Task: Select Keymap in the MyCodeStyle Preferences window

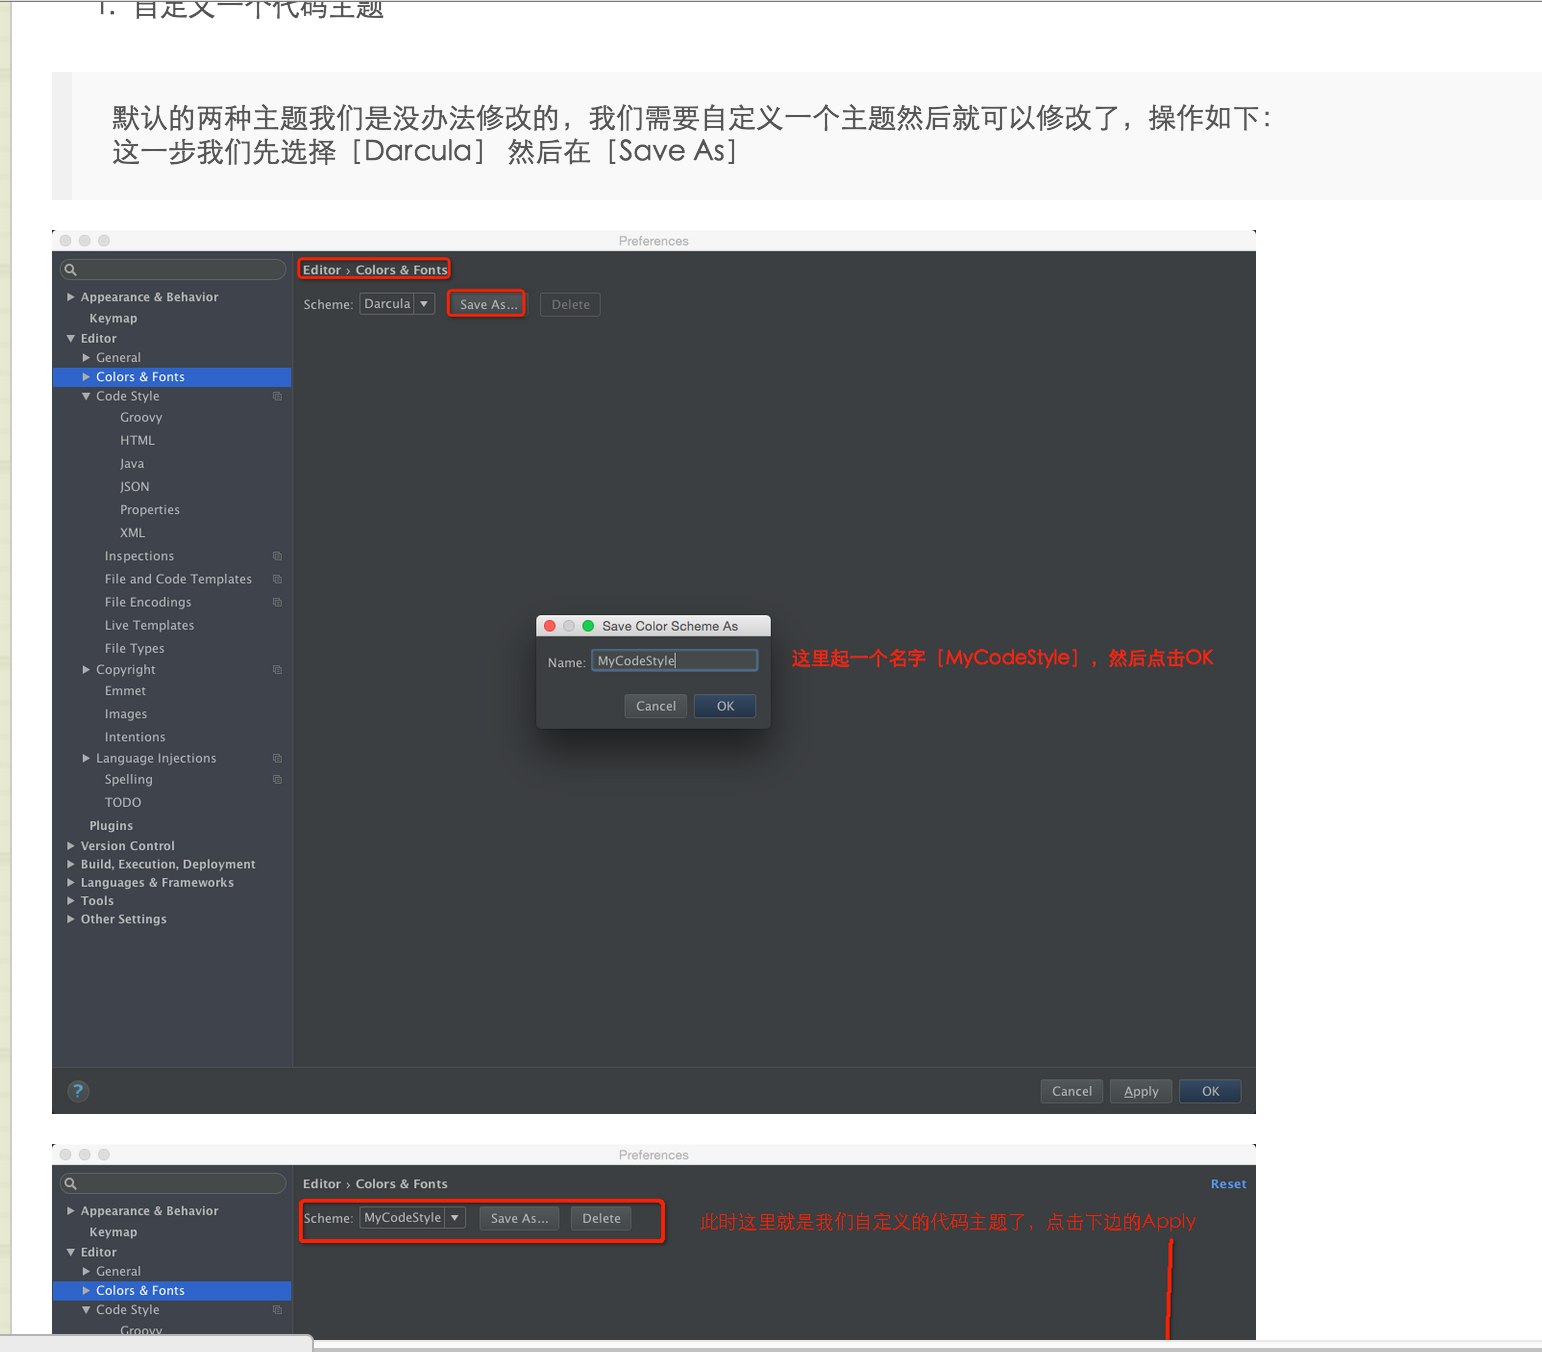Action: 113,1232
